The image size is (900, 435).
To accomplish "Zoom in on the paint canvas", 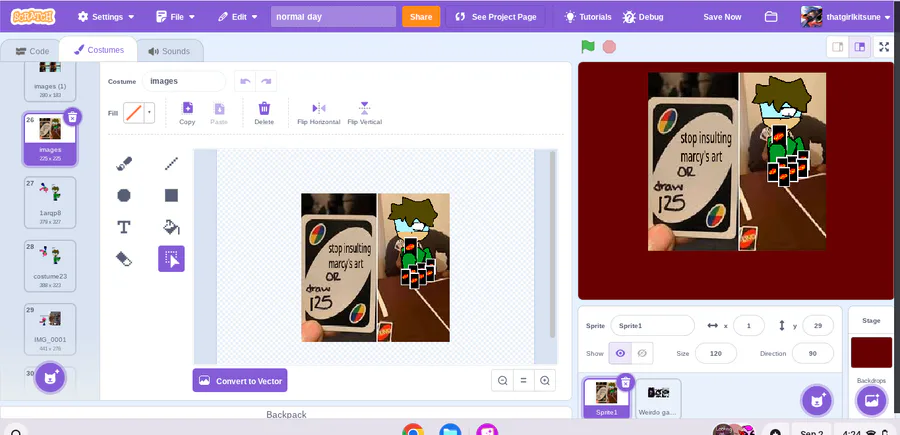I will coord(545,380).
